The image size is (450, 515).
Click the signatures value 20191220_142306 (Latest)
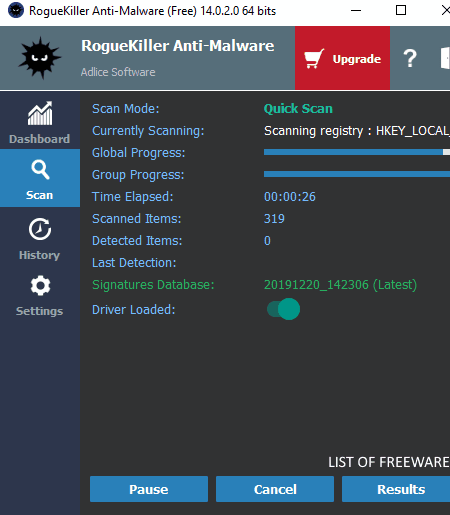coord(340,285)
